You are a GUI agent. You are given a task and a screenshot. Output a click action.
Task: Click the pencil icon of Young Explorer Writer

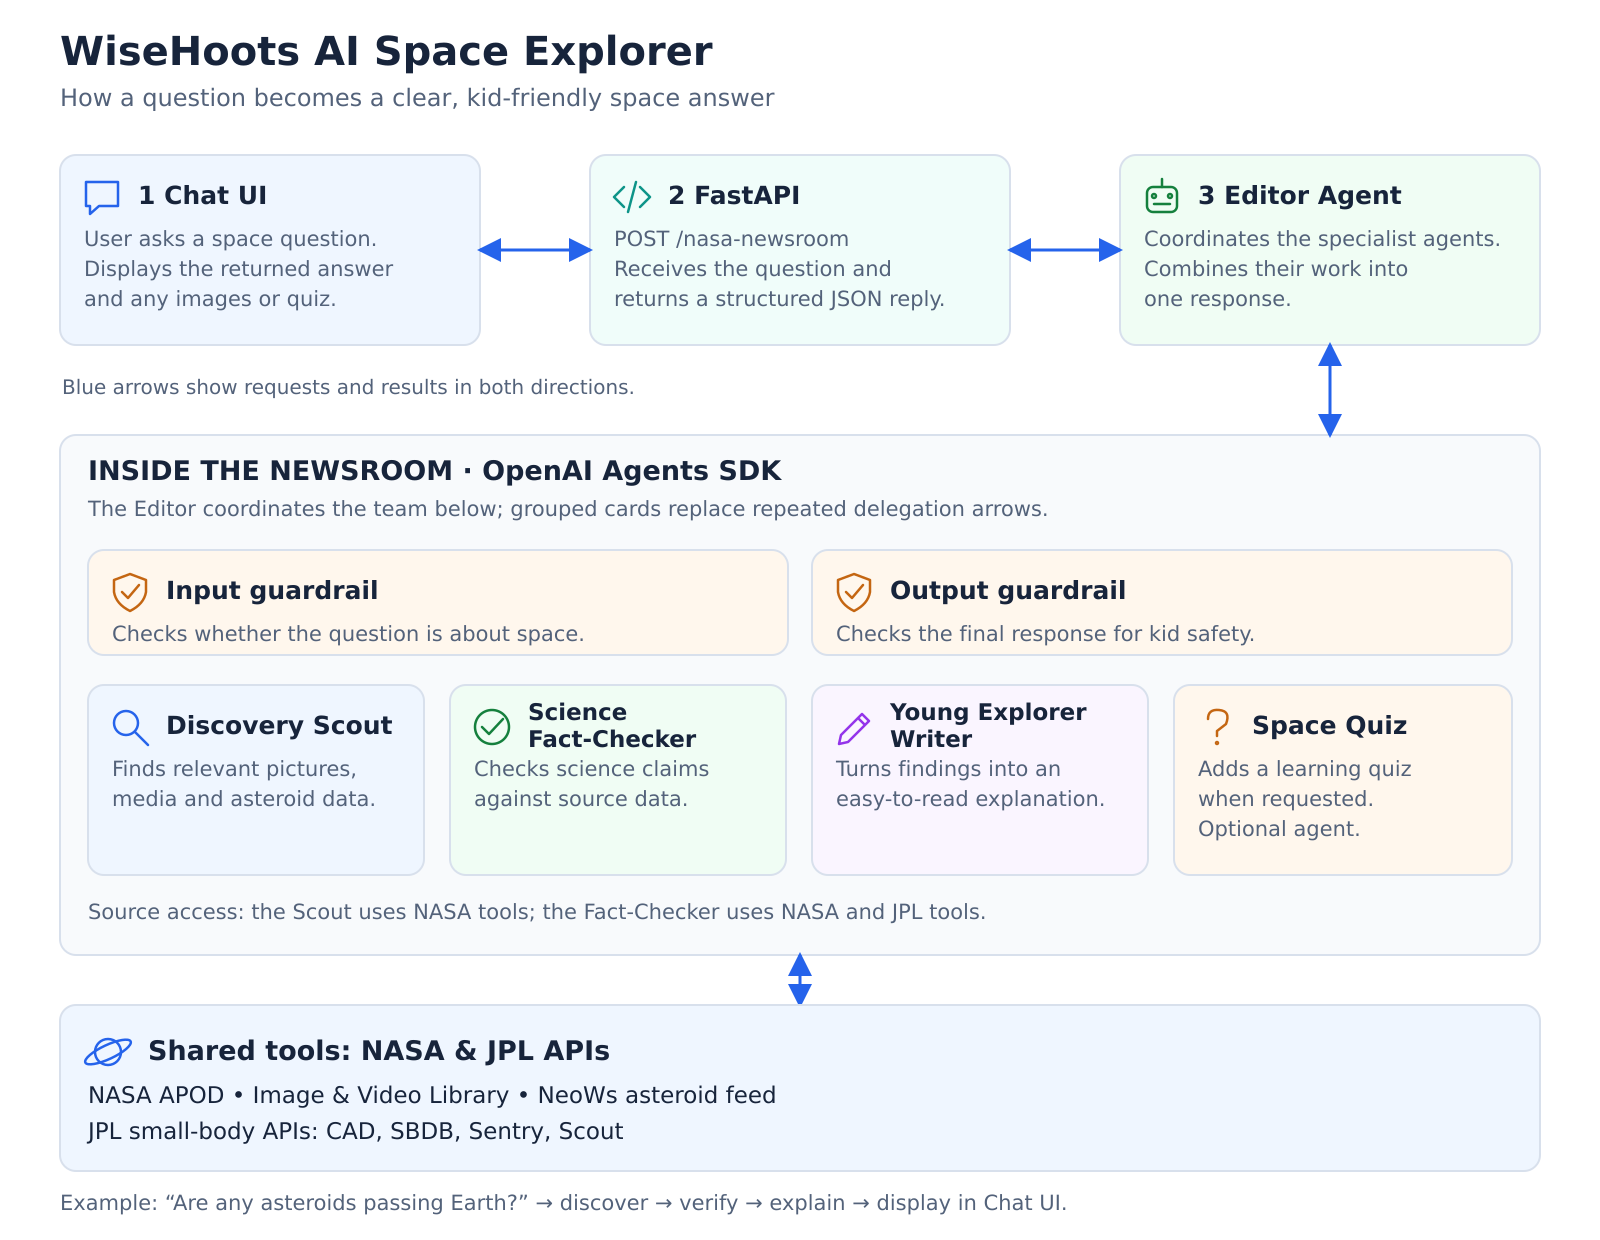(x=854, y=728)
